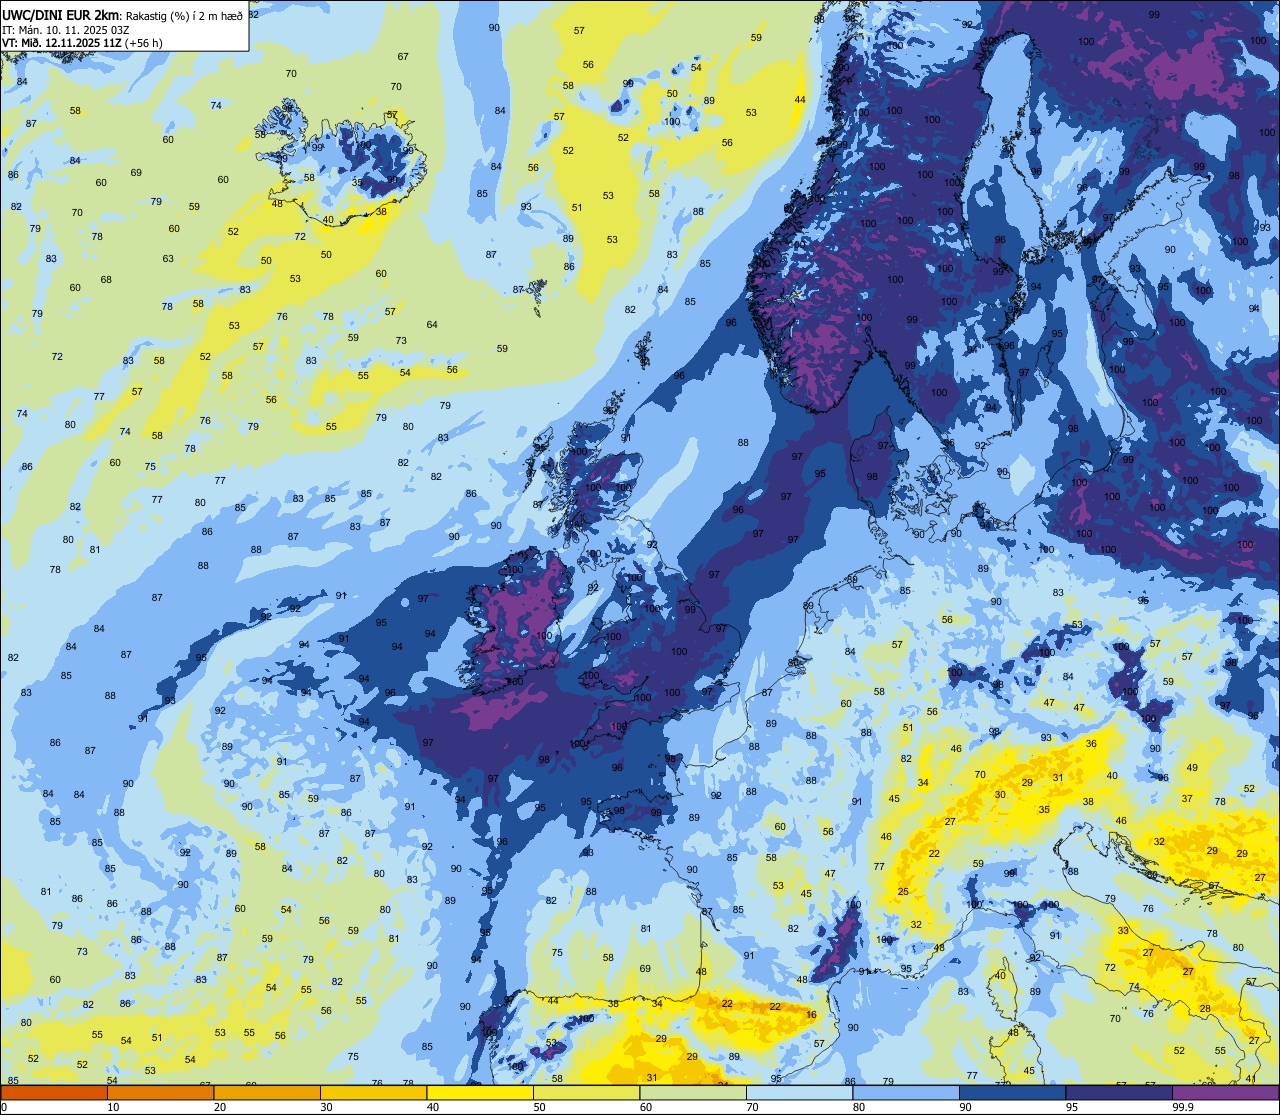Click the '95' label under the legend

(x=1072, y=1107)
